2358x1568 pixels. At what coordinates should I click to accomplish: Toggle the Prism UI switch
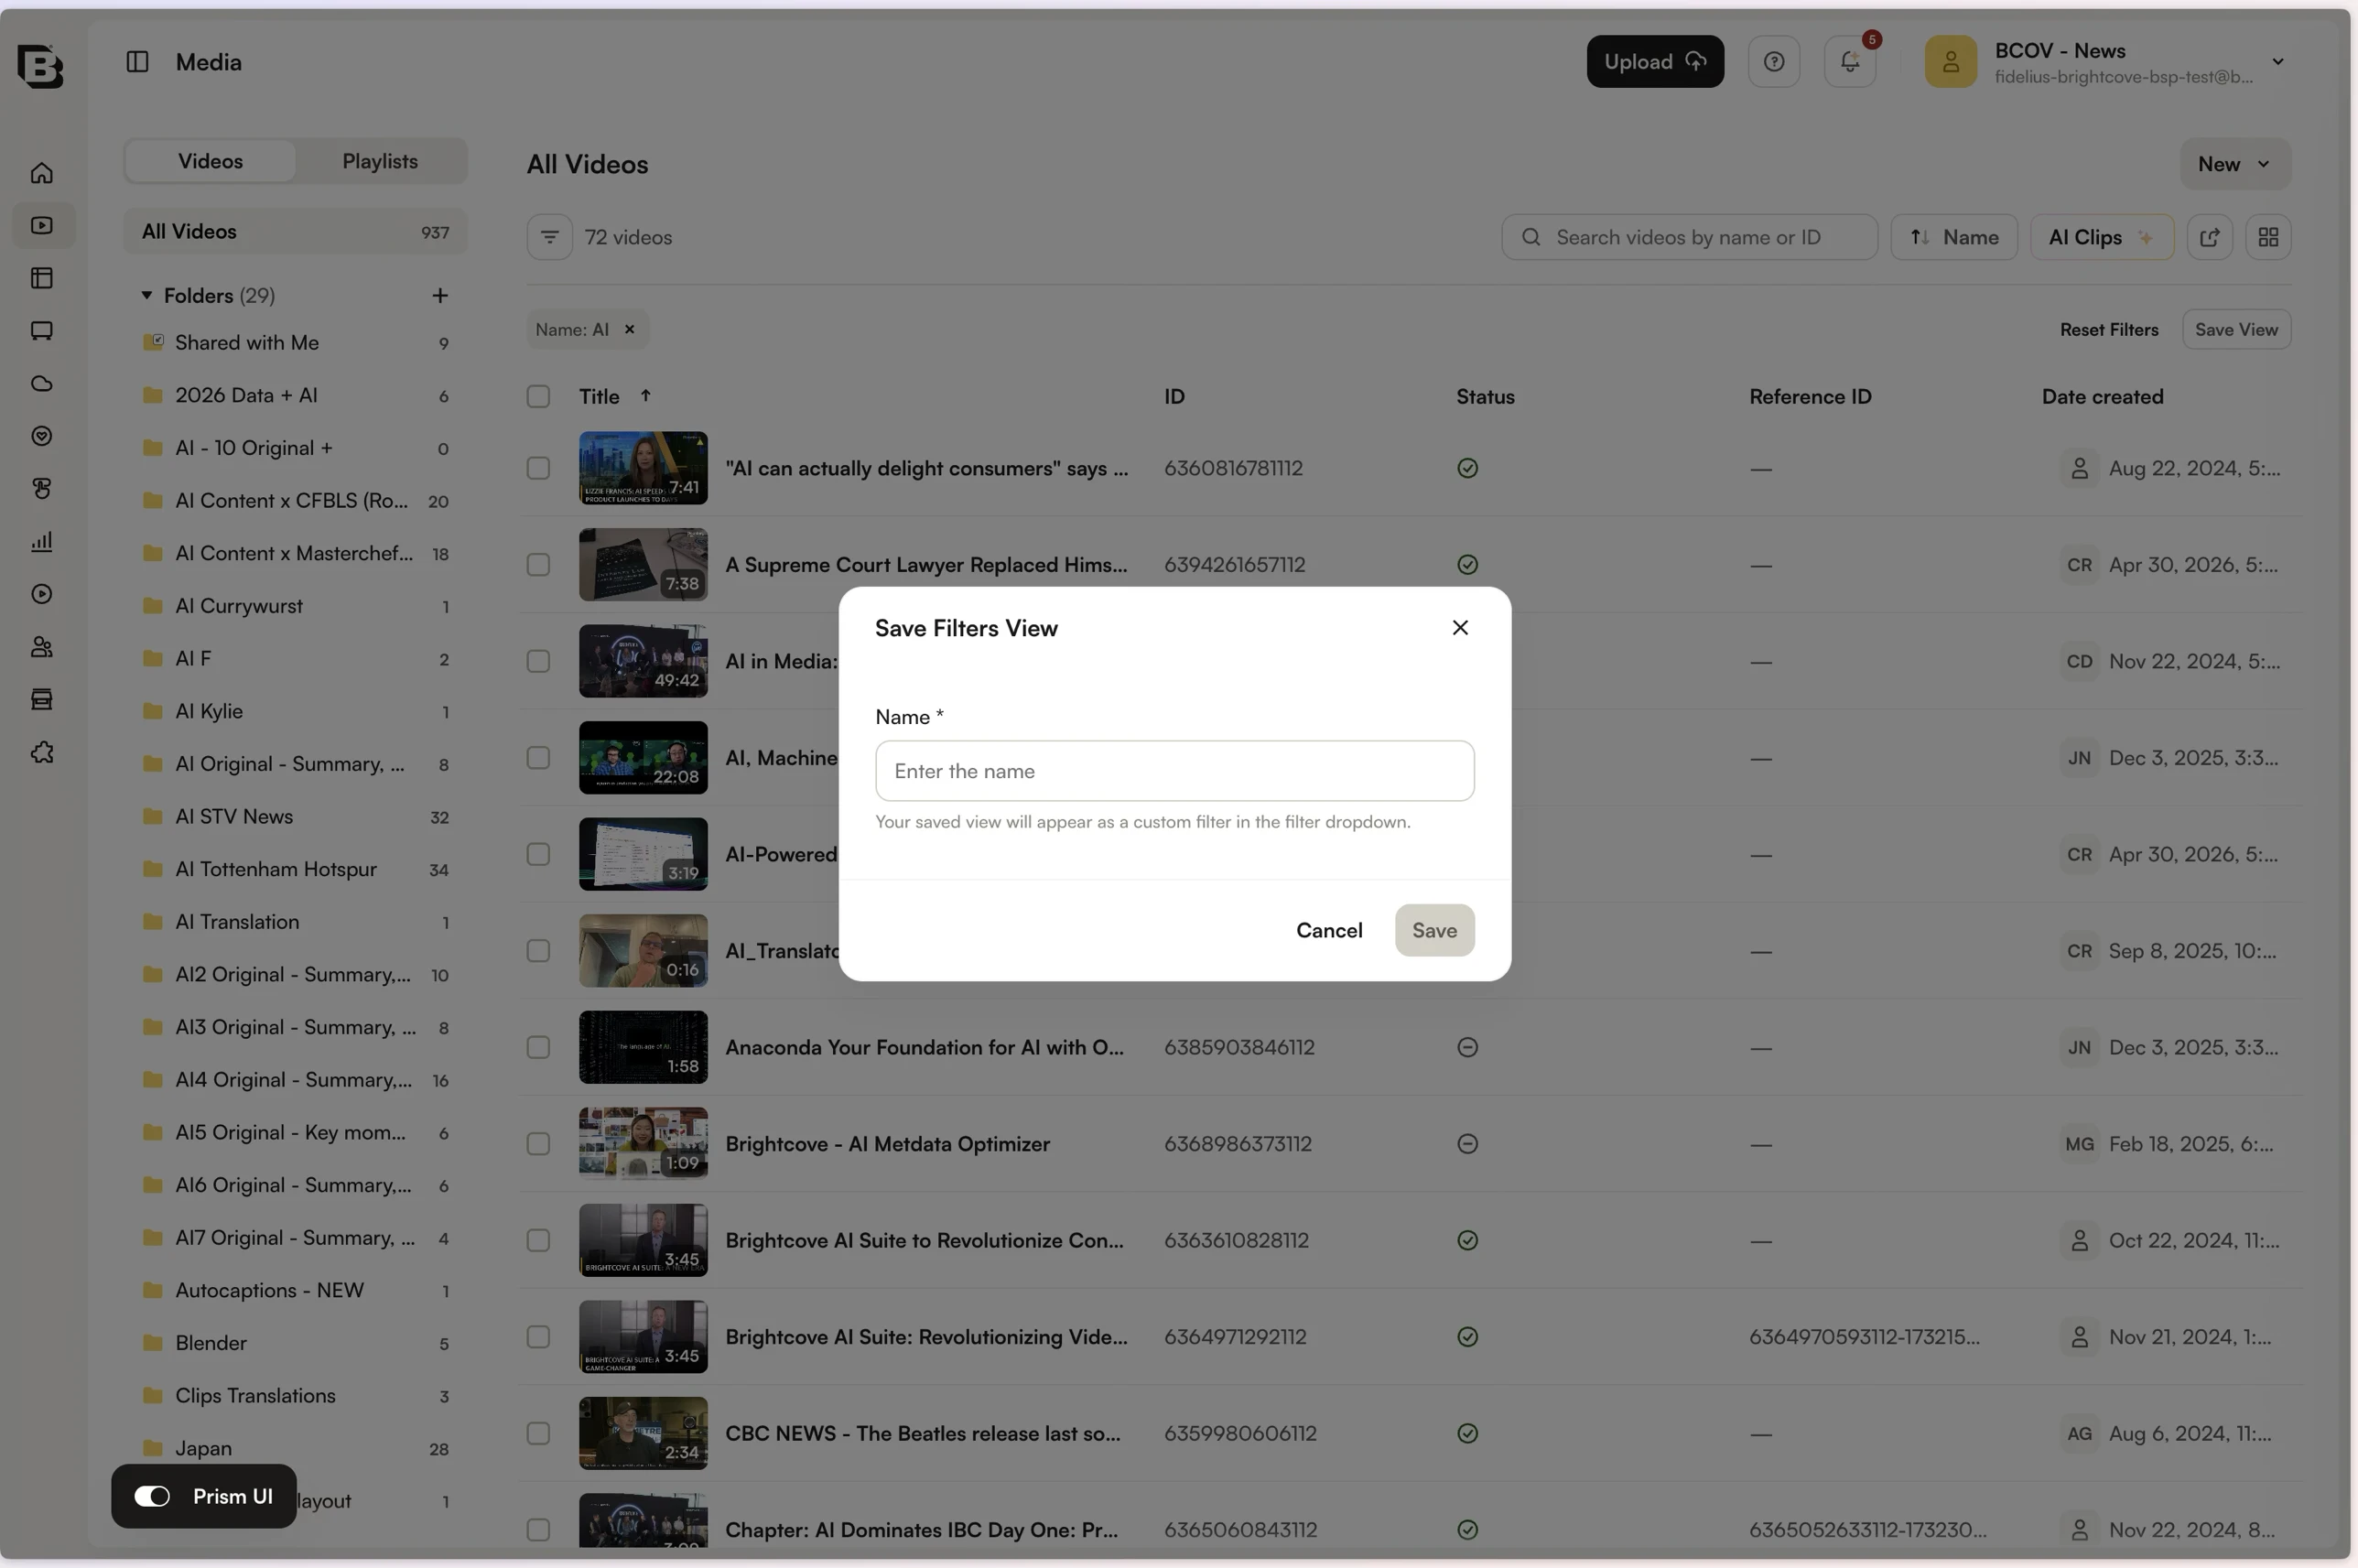point(152,1495)
